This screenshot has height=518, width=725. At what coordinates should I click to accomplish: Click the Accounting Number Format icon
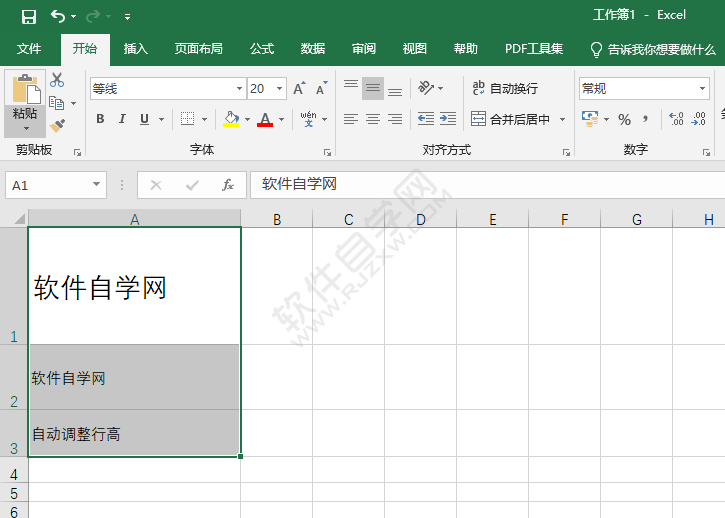tap(590, 119)
